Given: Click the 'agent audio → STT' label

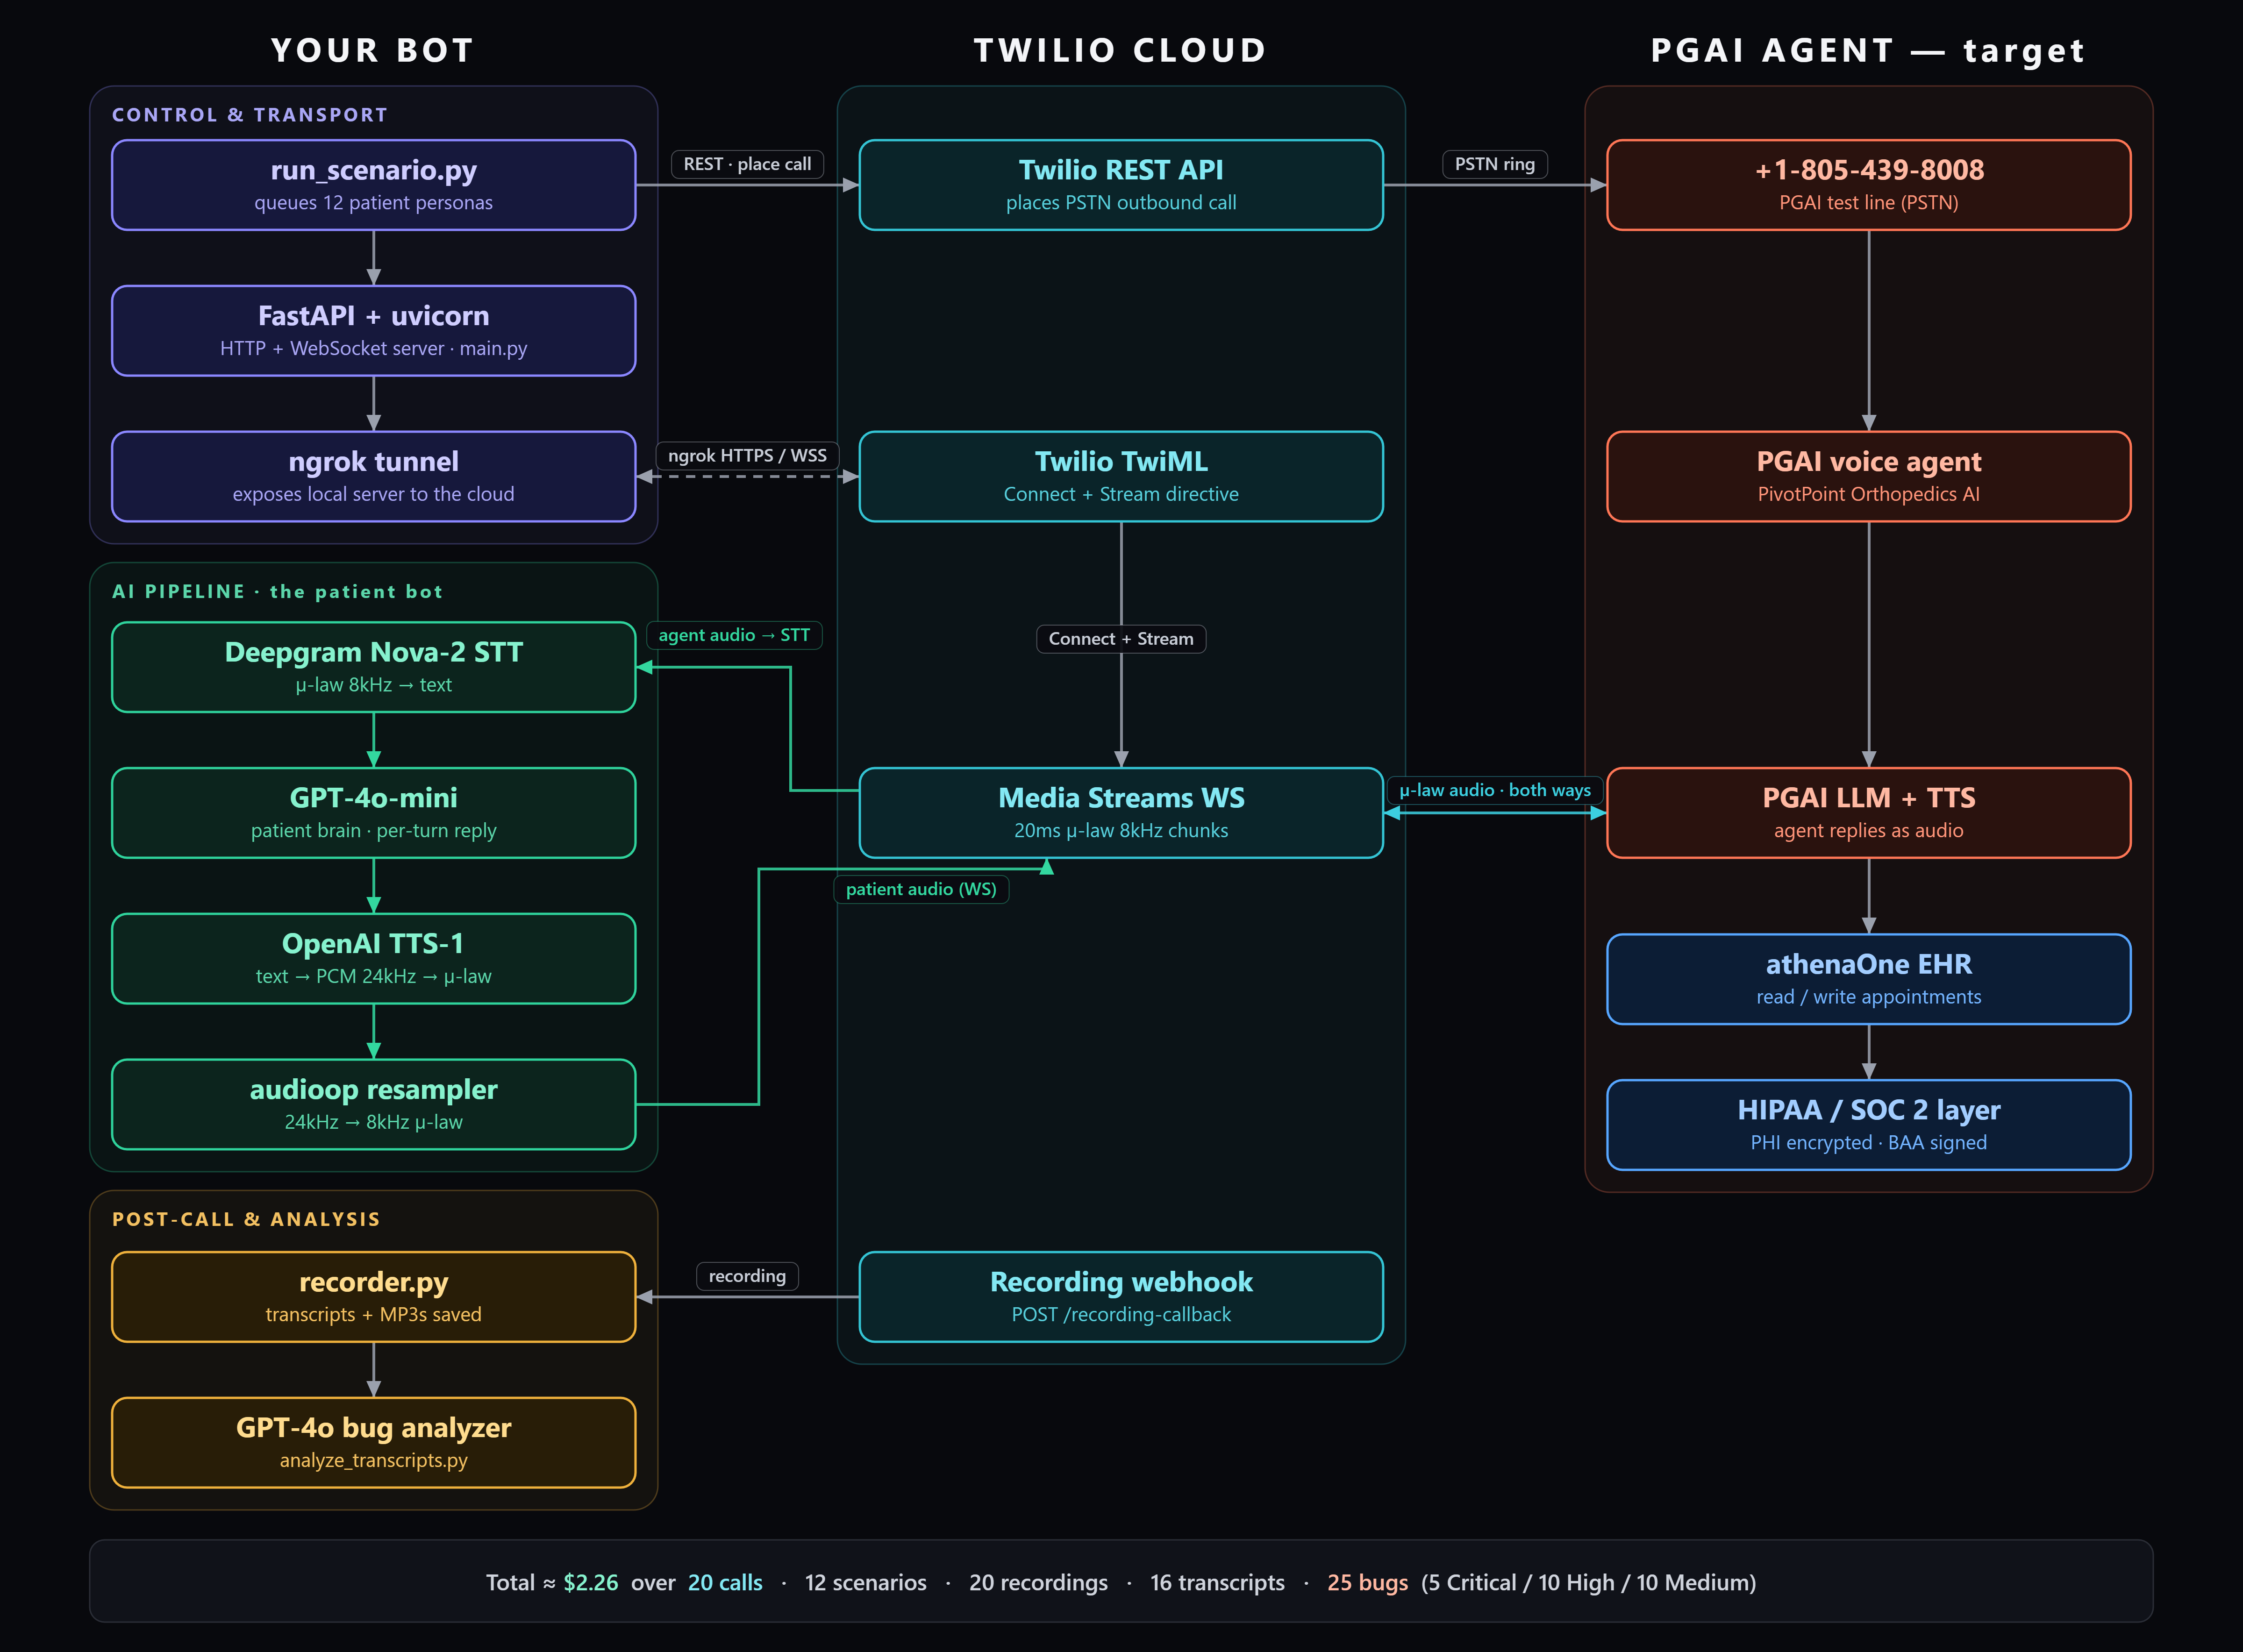Looking at the screenshot, I should tap(734, 635).
